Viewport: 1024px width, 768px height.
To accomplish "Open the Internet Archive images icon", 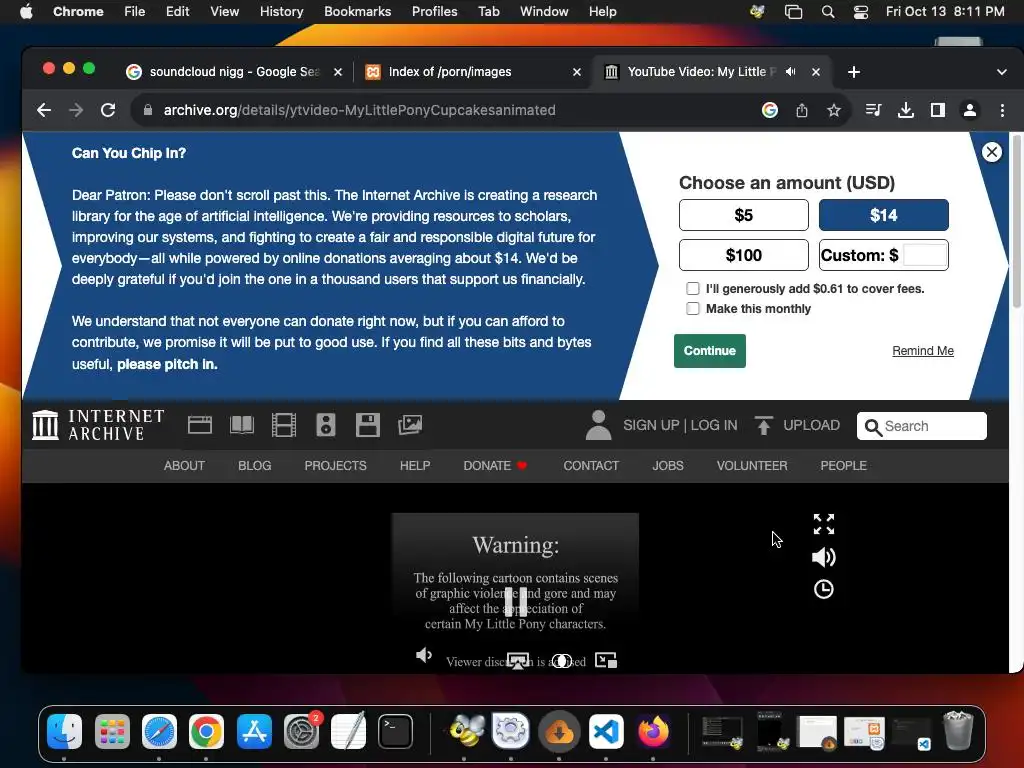I will coord(409,425).
